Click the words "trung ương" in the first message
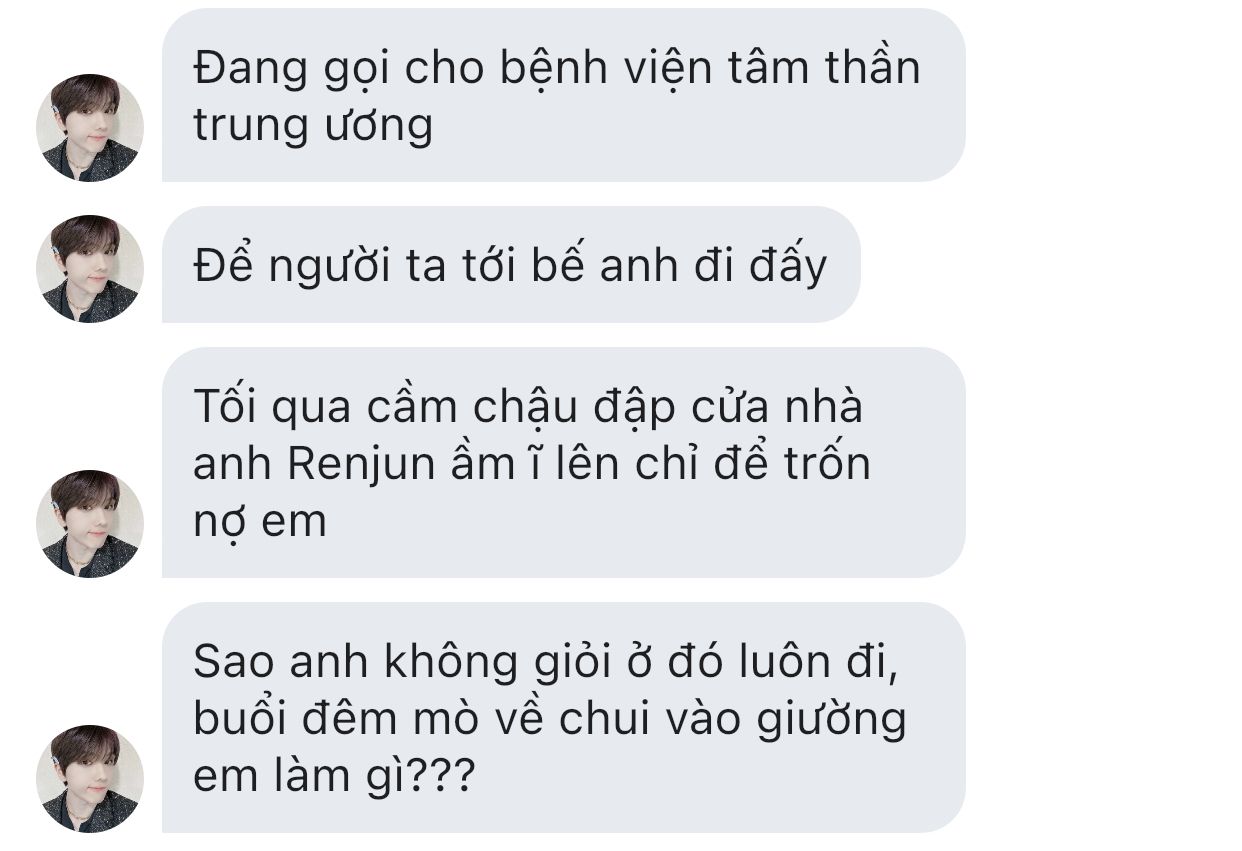Viewport: 1242px width, 851px height. tap(313, 125)
